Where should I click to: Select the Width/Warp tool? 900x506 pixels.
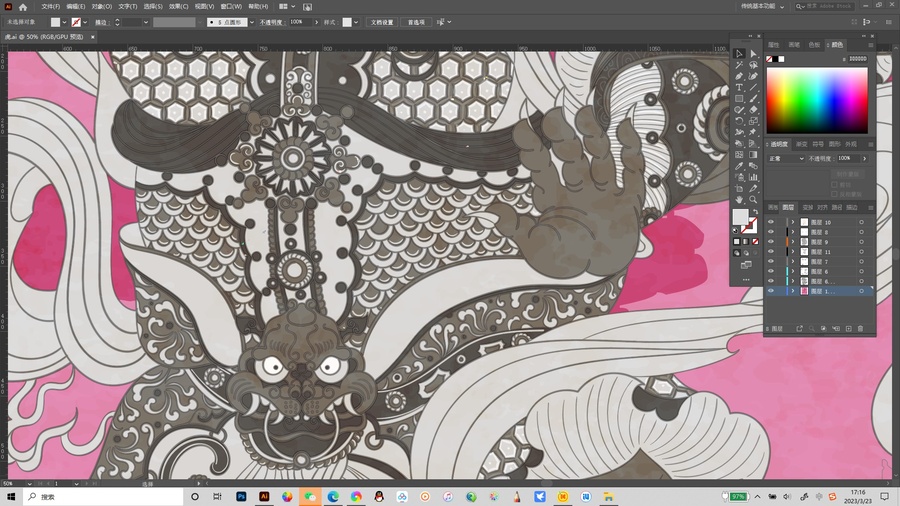pos(739,132)
